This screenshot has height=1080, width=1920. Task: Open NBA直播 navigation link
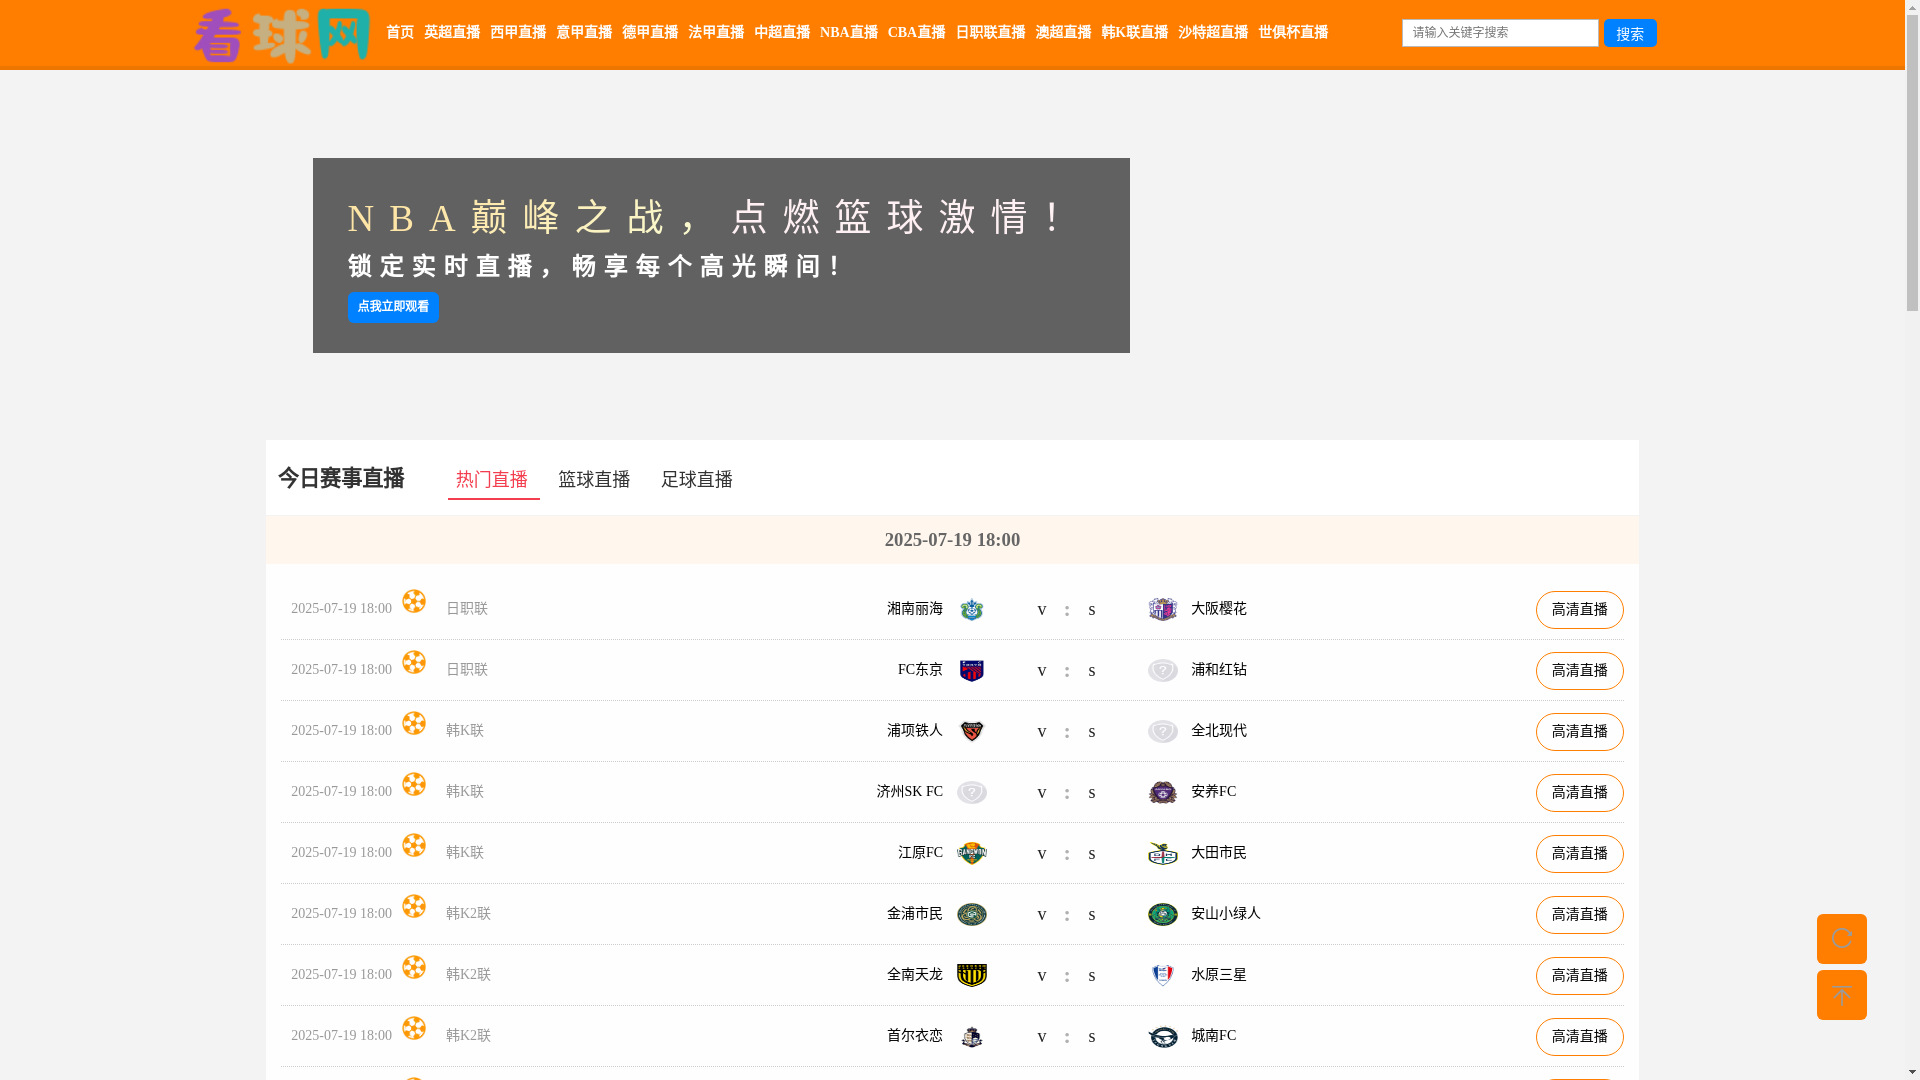click(849, 33)
